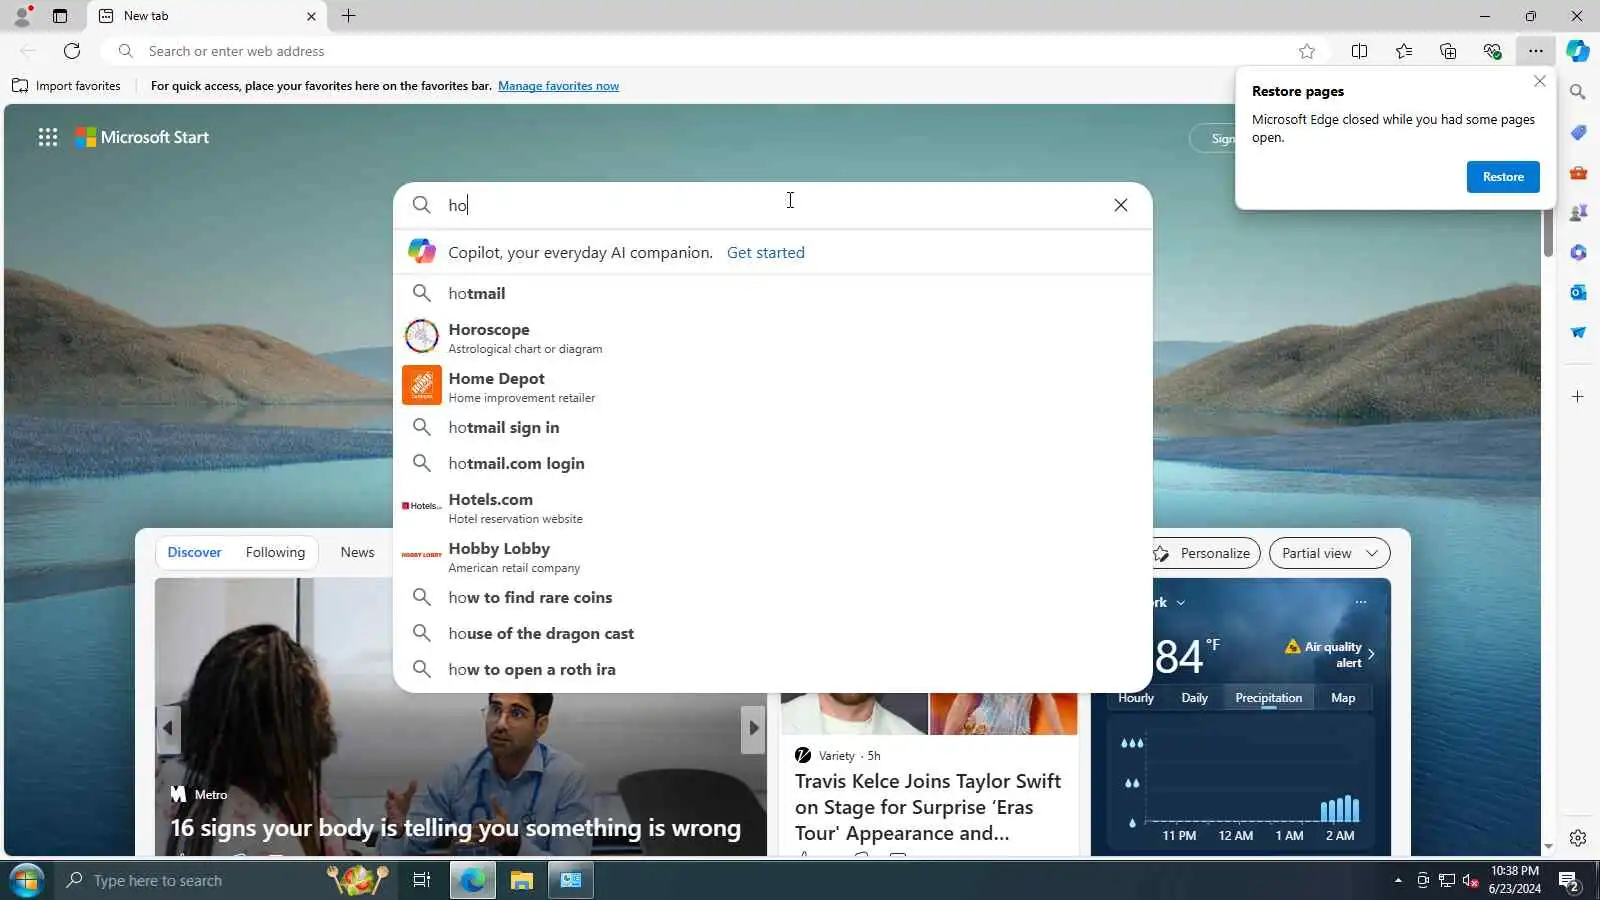Select 'house of the dragon cast' suggestion
The height and width of the screenshot is (900, 1600).
click(x=773, y=633)
